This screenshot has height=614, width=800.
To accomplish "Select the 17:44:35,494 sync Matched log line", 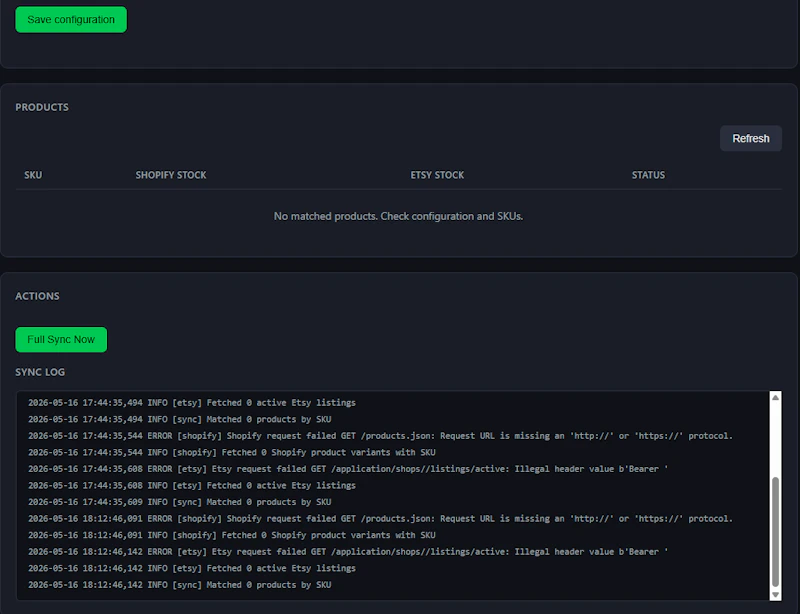I will [180, 419].
